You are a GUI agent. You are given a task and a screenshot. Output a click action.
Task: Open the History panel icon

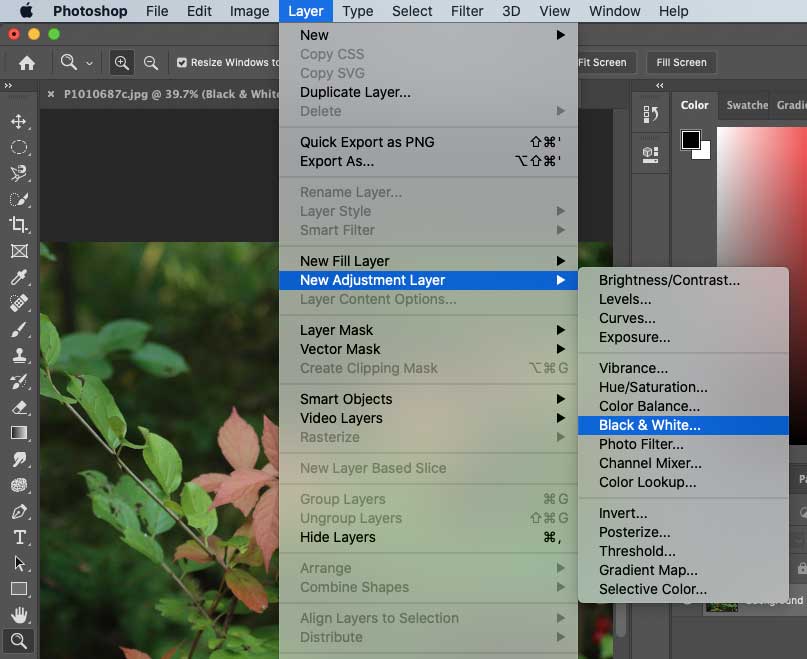[651, 114]
